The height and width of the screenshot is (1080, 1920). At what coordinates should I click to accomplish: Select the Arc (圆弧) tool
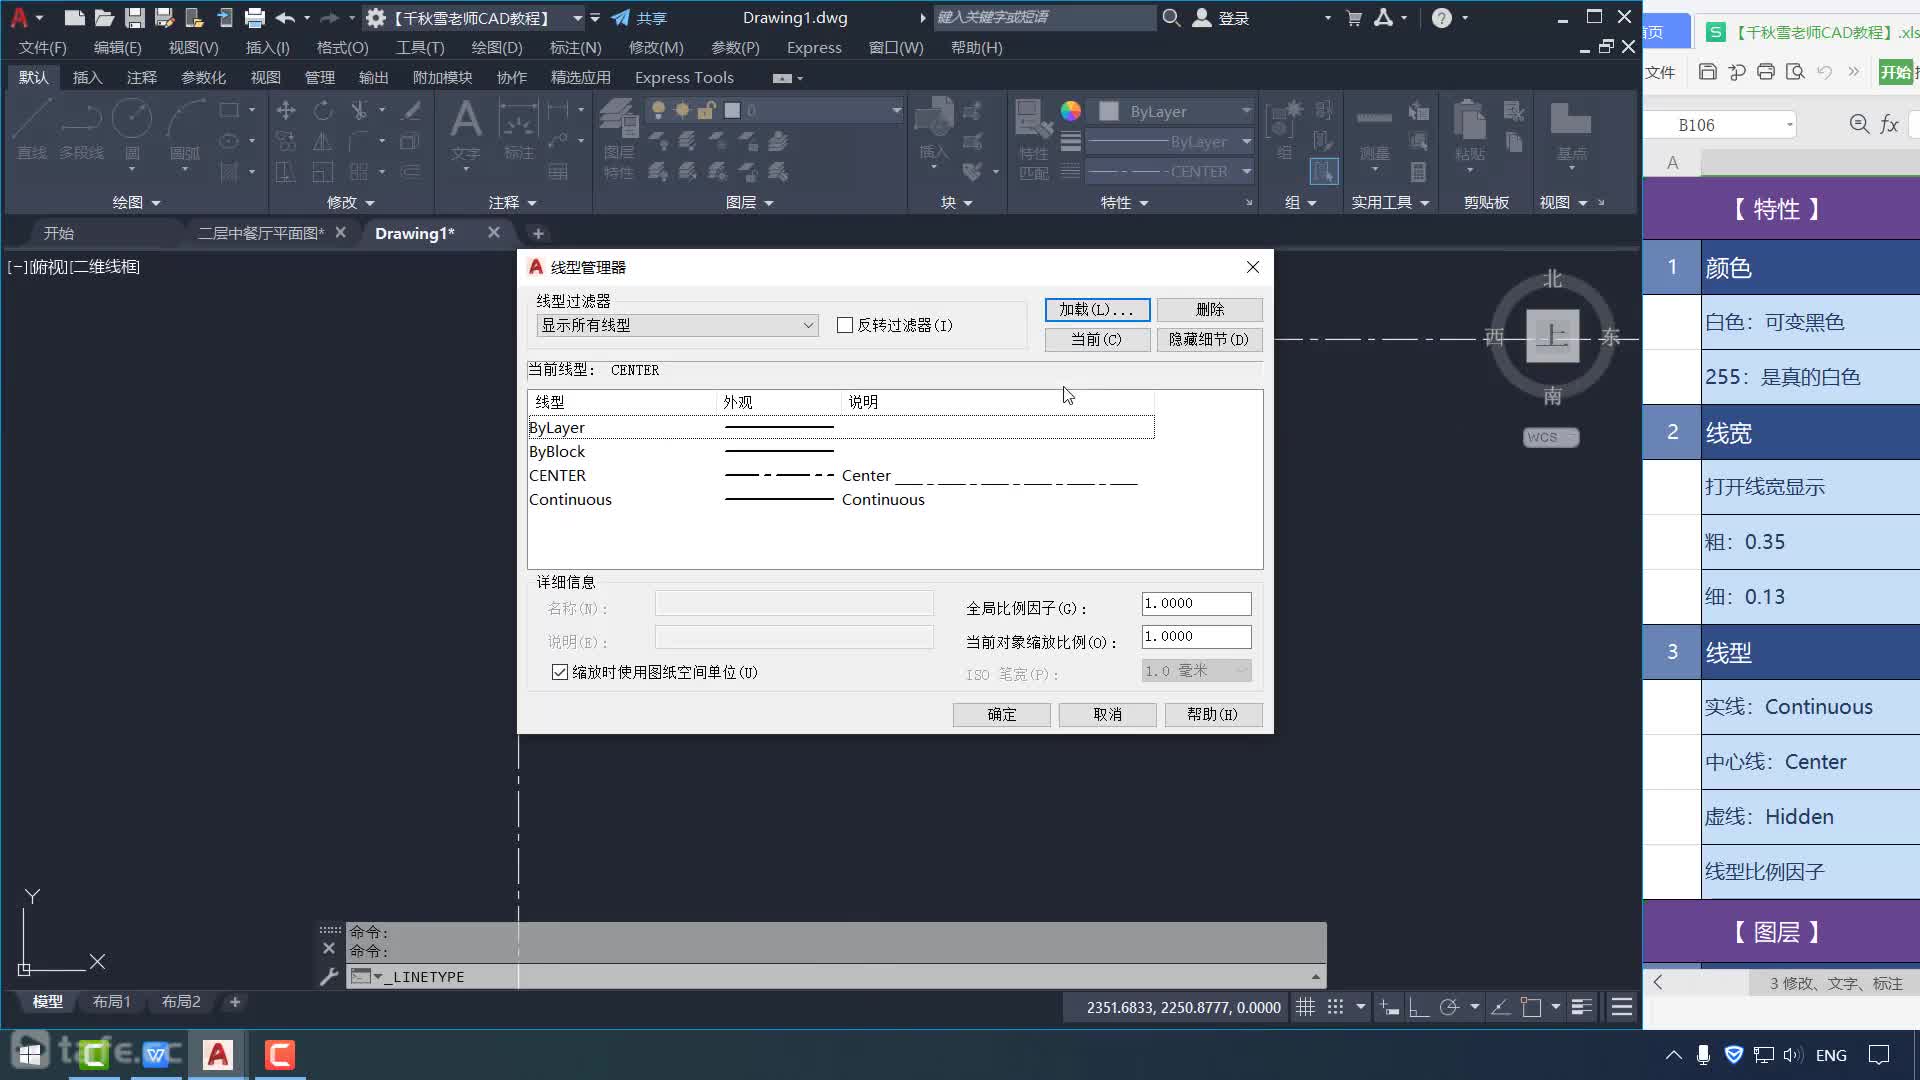[185, 130]
